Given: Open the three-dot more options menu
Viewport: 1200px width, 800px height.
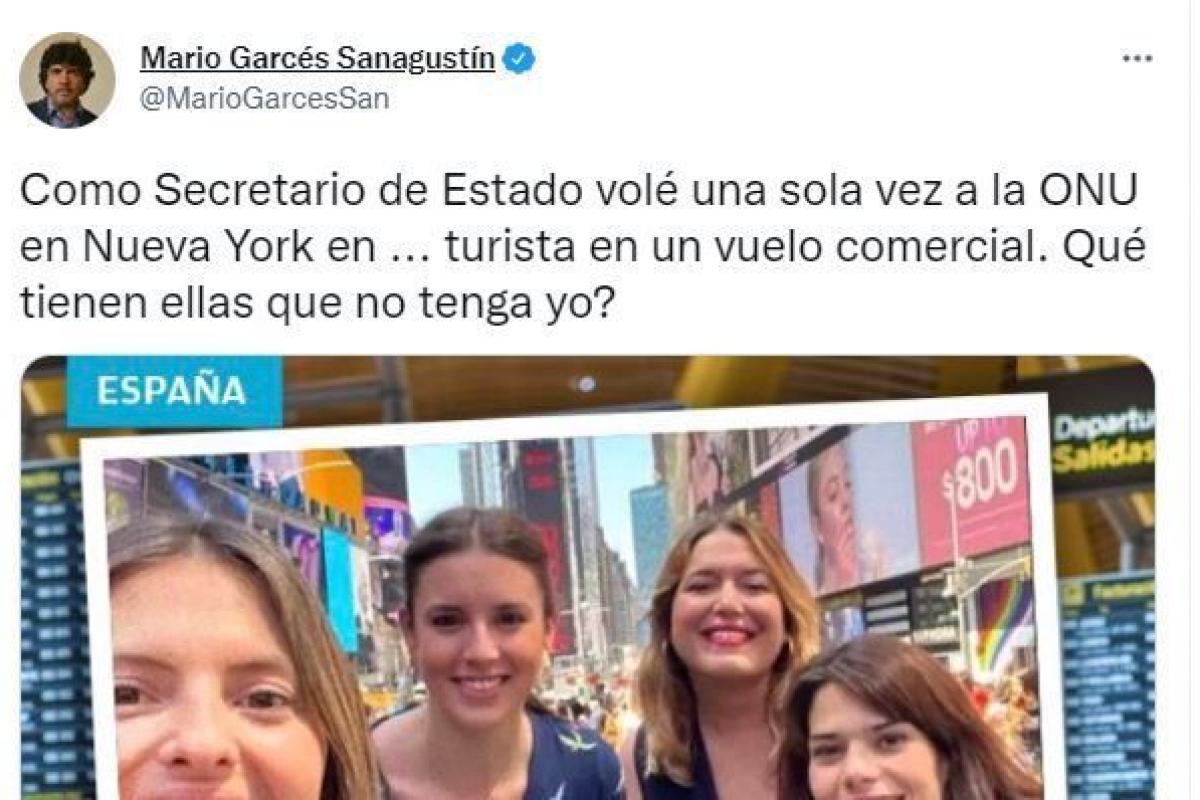Looking at the screenshot, I should pyautogui.click(x=1137, y=59).
